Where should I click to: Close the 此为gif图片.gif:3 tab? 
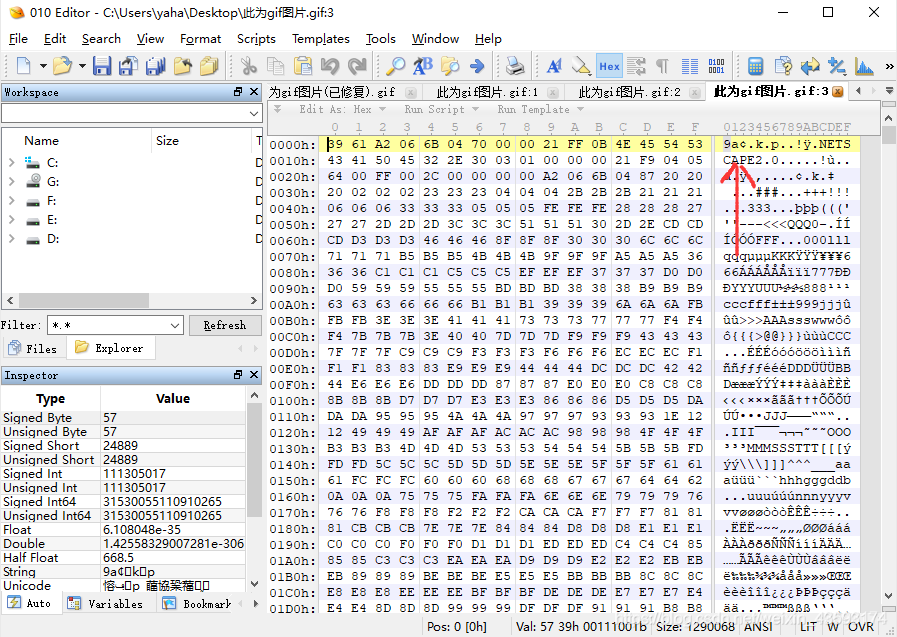[838, 91]
